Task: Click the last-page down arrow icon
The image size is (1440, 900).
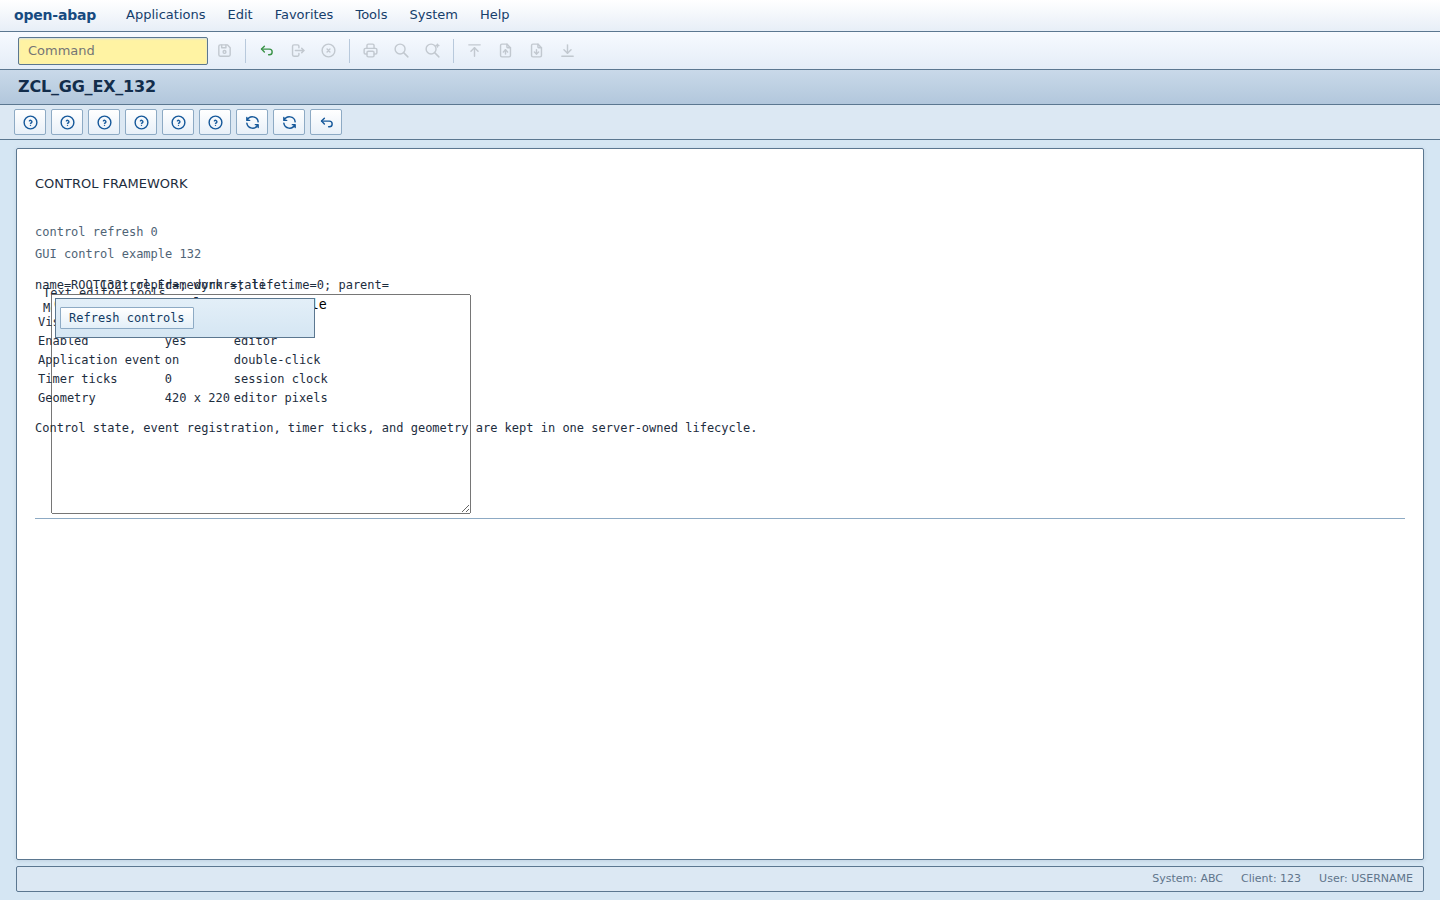Action: tap(568, 51)
